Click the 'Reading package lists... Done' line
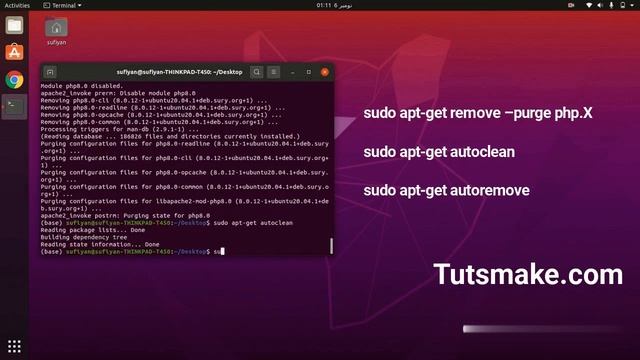 (x=93, y=230)
